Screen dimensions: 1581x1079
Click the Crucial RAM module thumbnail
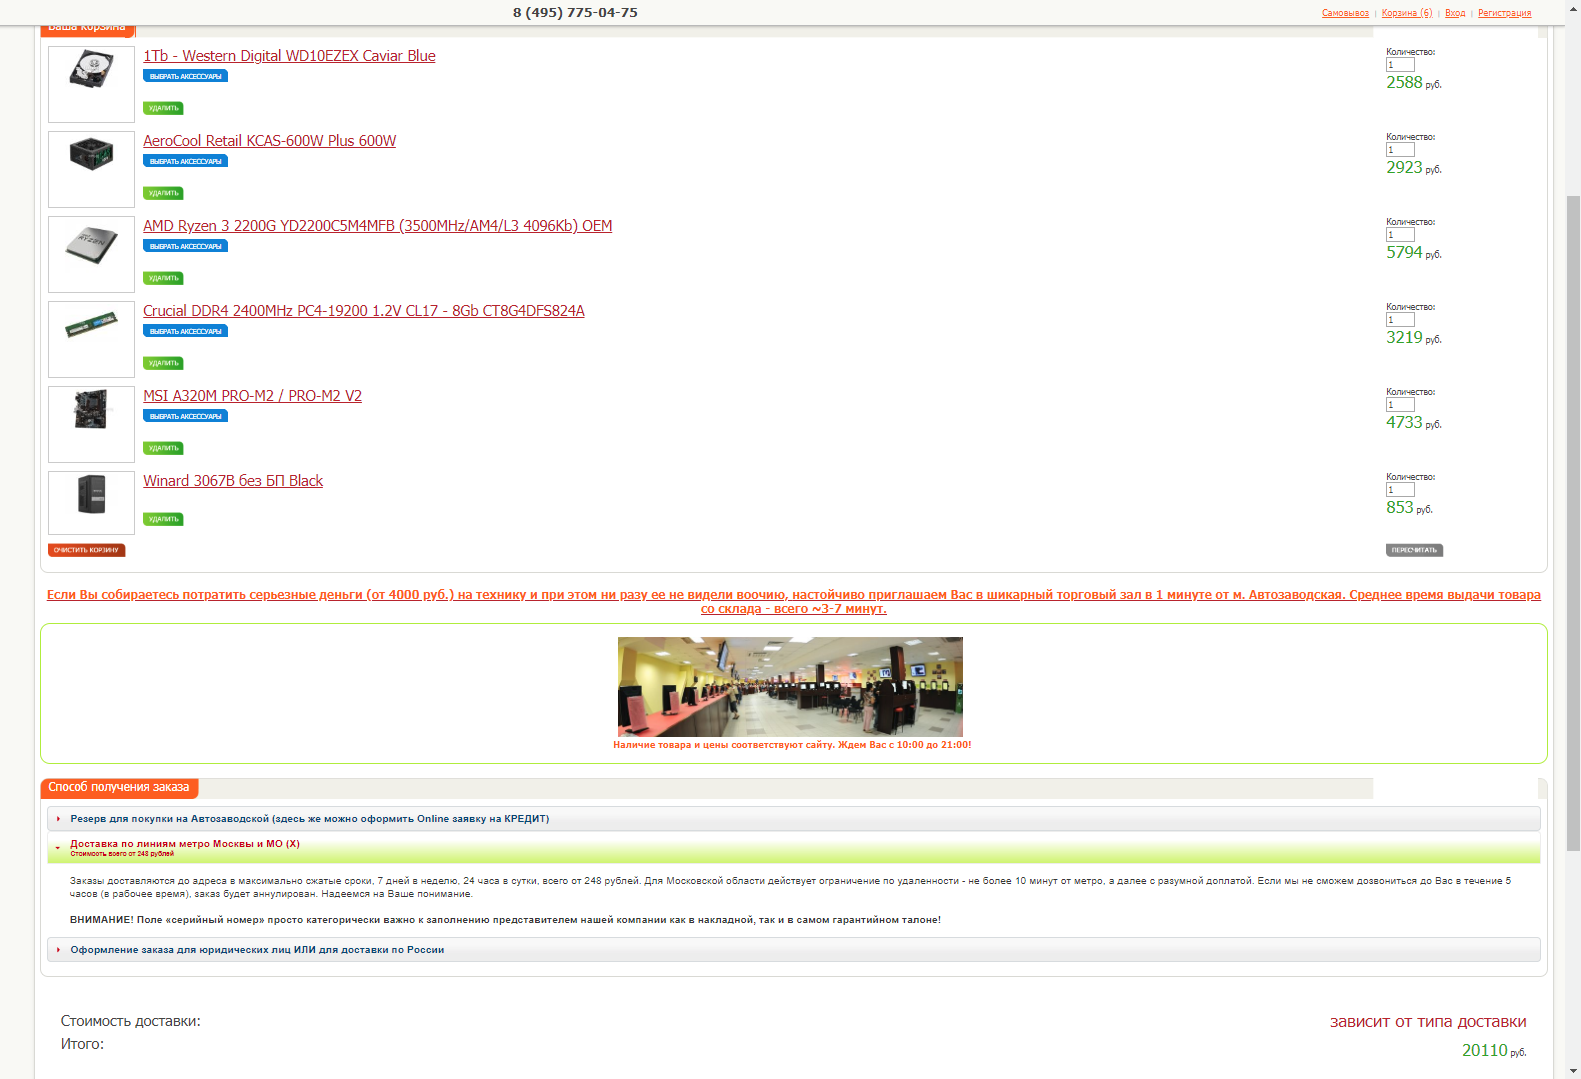91,339
